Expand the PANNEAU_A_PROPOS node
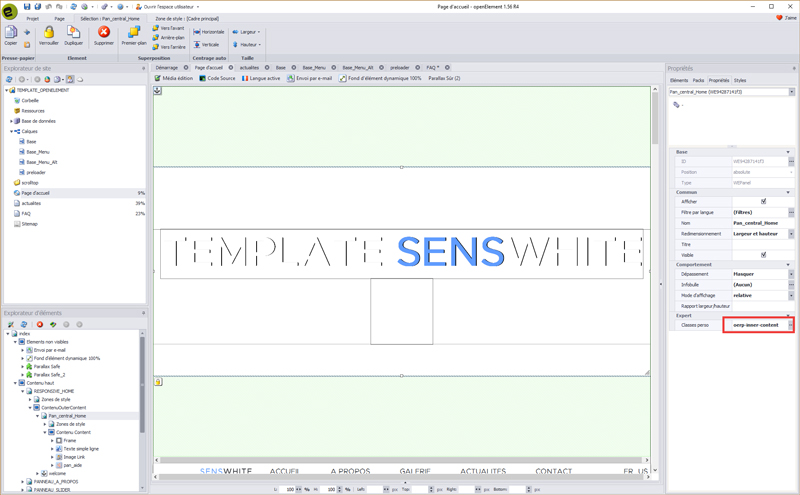 click(22, 481)
